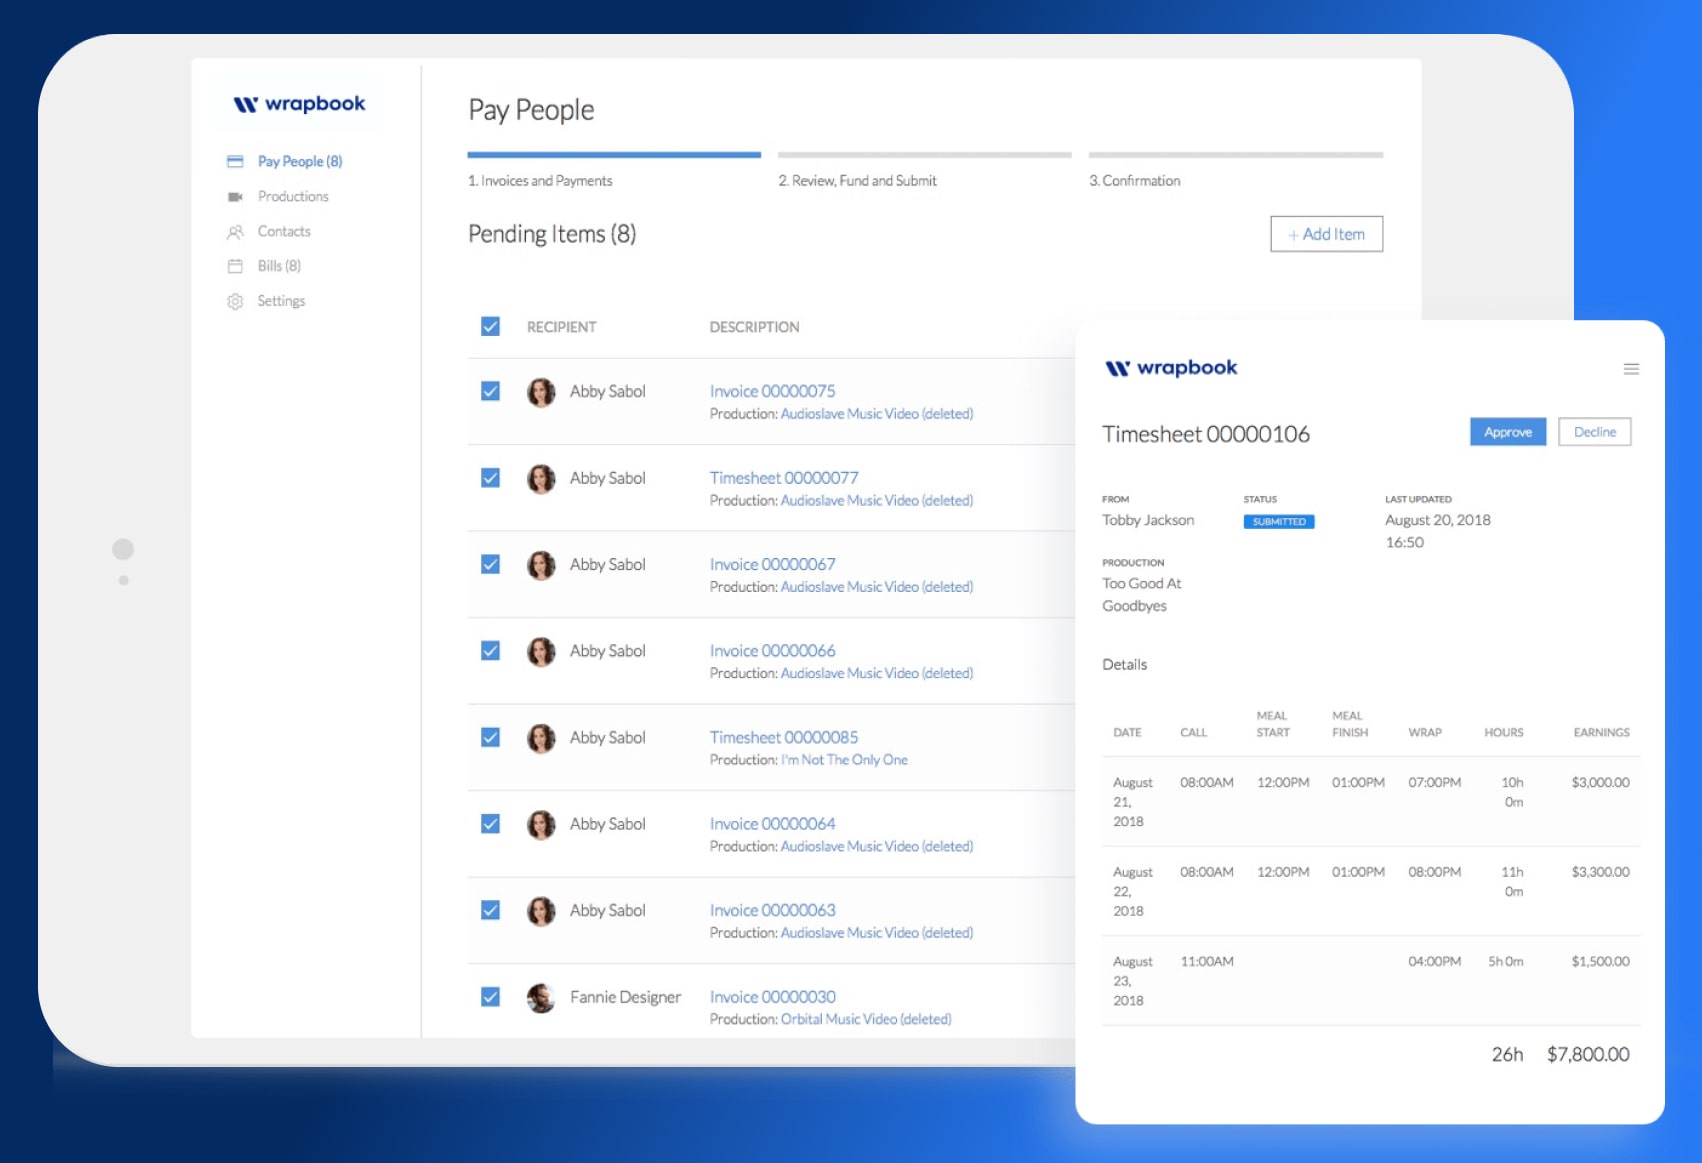Approve Timesheet 00000106
The height and width of the screenshot is (1163, 1702).
pyautogui.click(x=1507, y=431)
